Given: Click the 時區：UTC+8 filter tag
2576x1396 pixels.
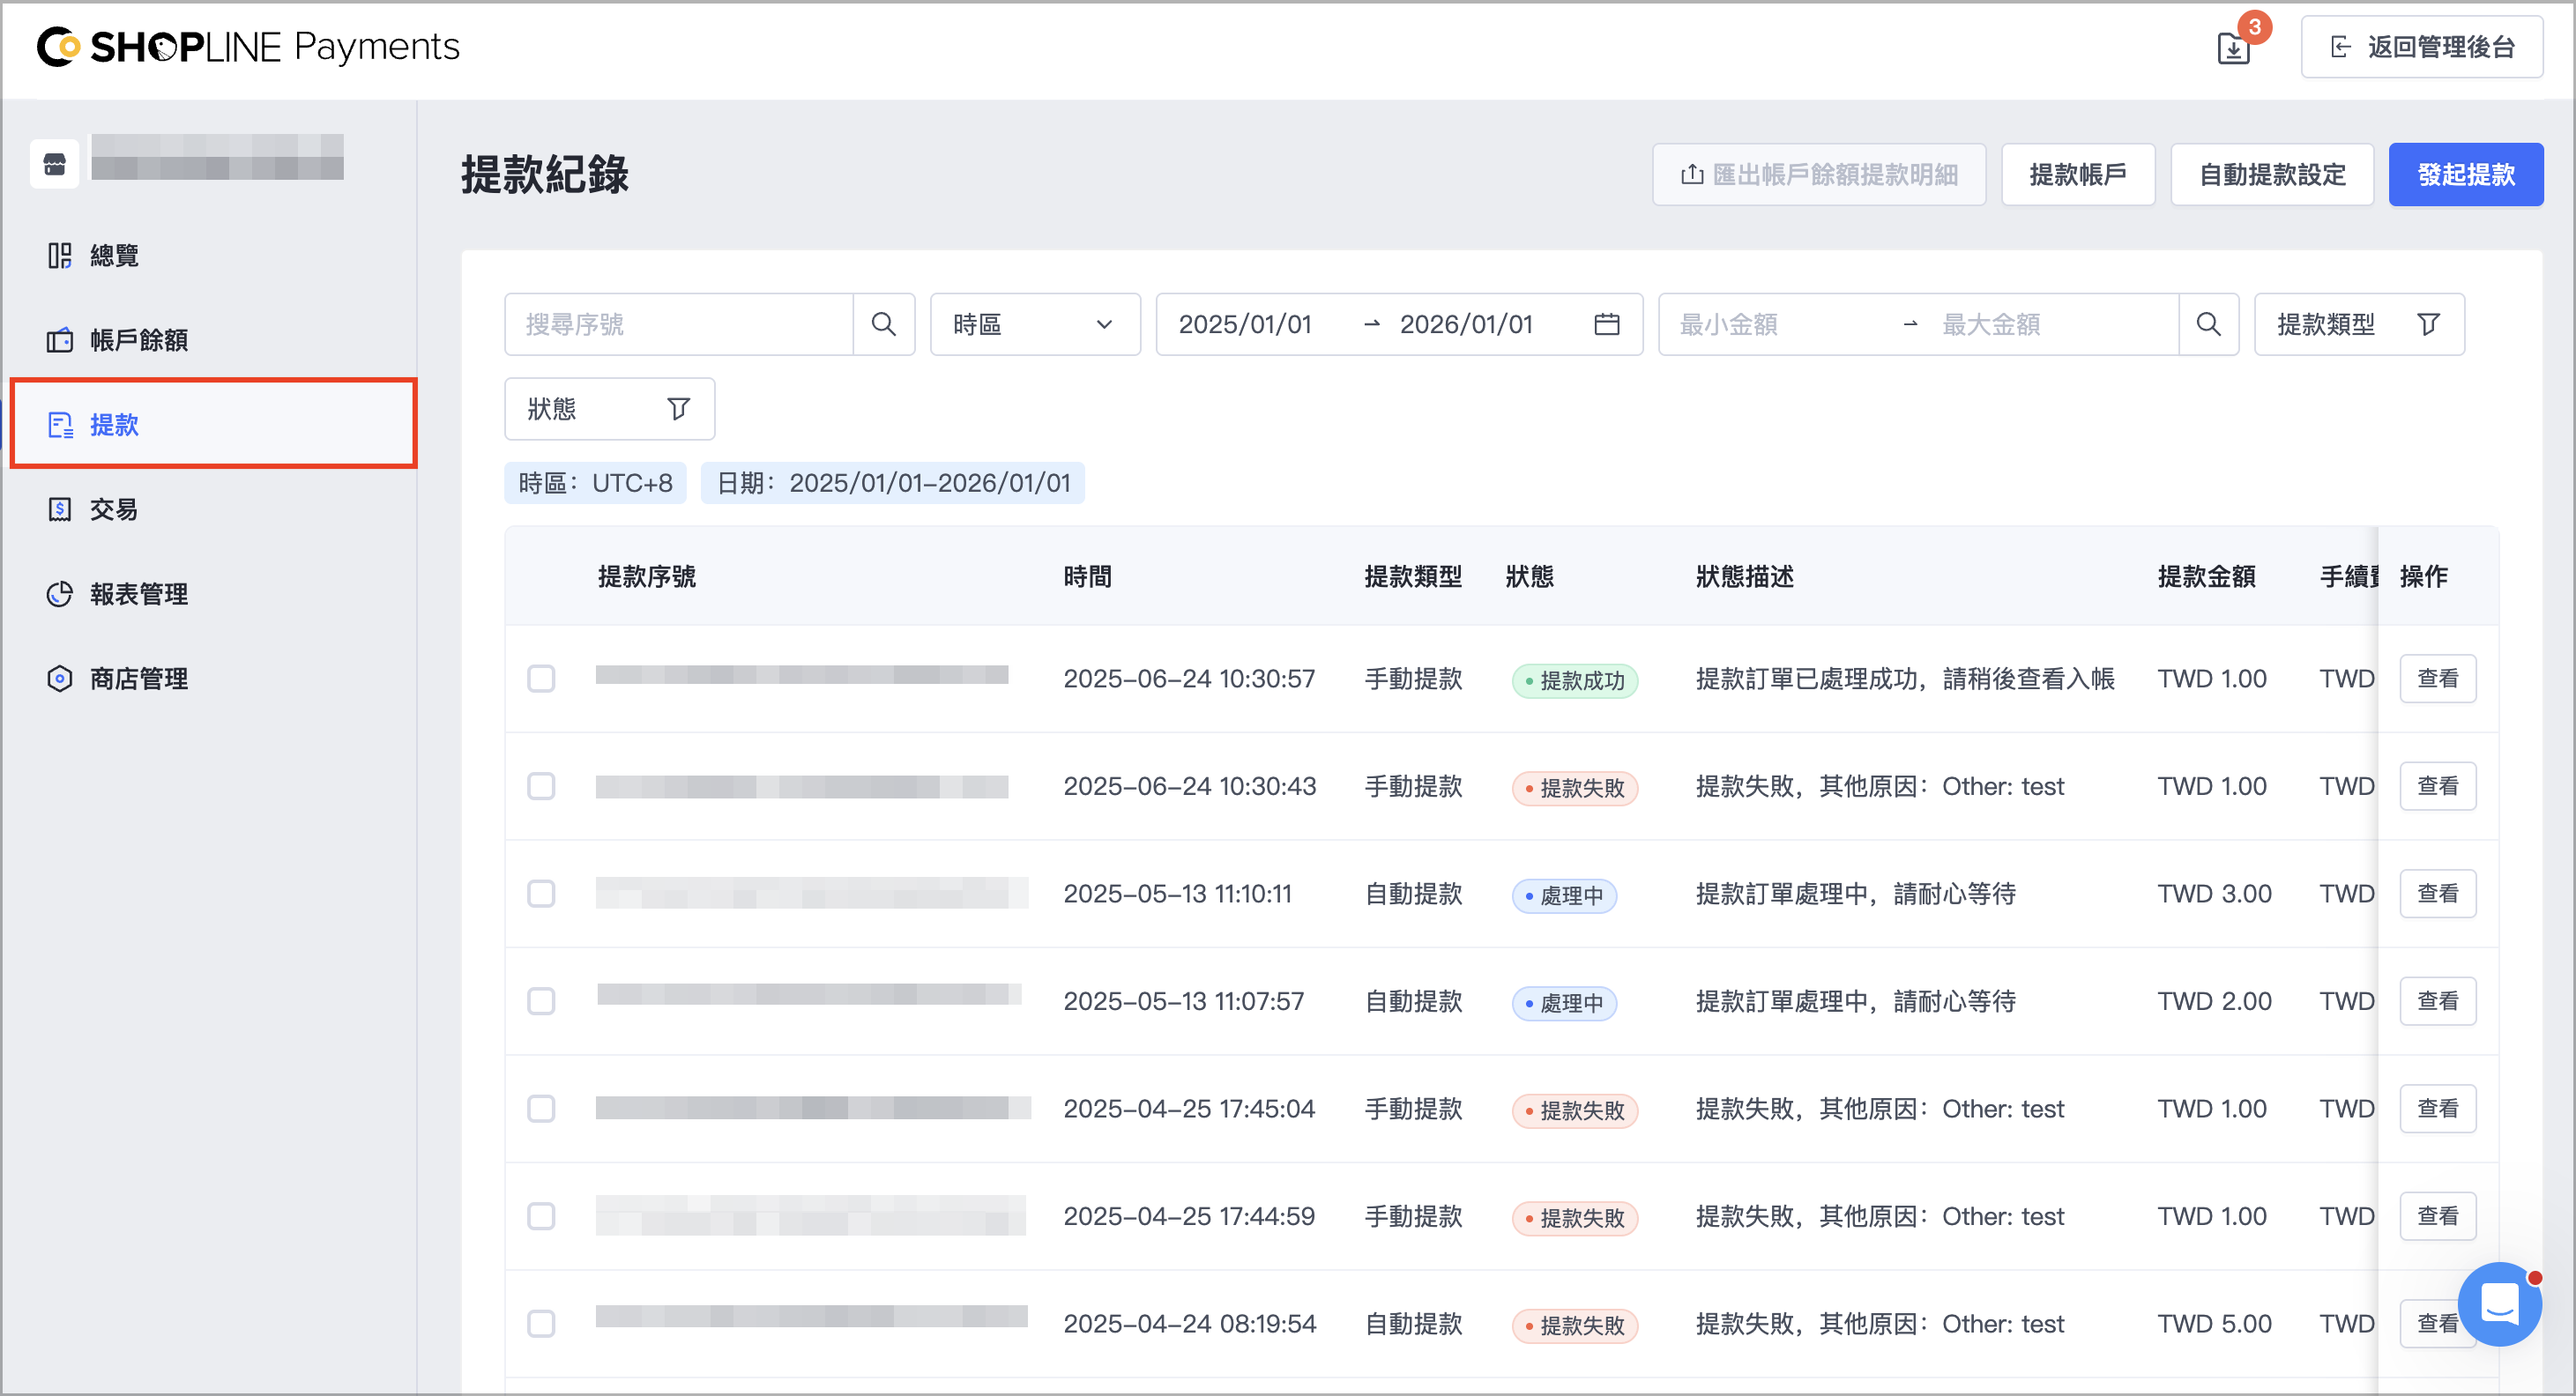Looking at the screenshot, I should pyautogui.click(x=595, y=483).
